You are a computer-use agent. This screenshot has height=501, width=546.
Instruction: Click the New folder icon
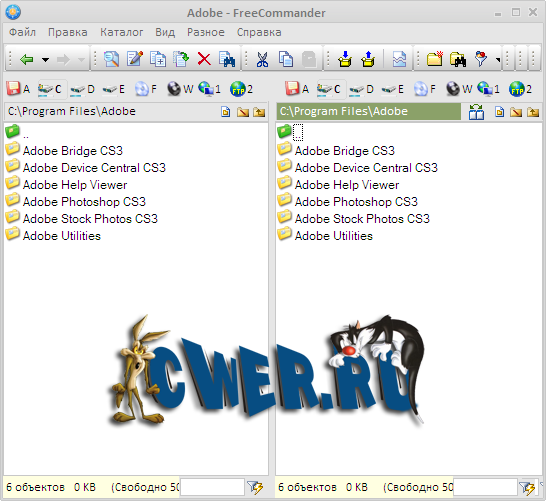tap(435, 59)
